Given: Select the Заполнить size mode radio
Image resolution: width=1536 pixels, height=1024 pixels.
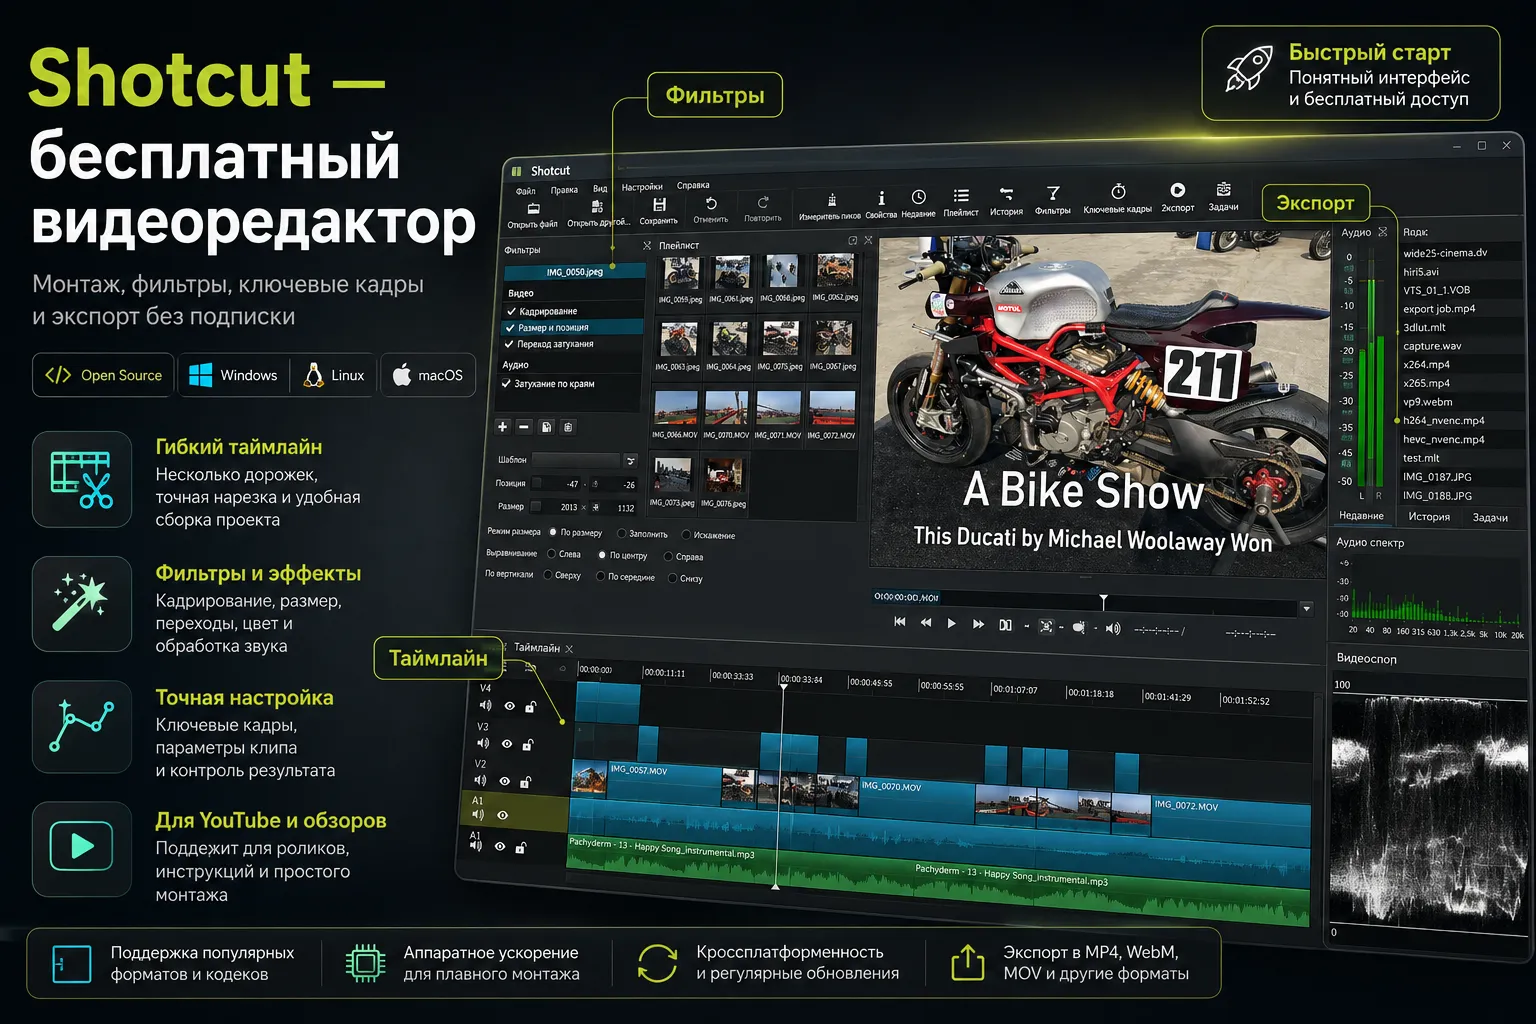Looking at the screenshot, I should pyautogui.click(x=621, y=534).
